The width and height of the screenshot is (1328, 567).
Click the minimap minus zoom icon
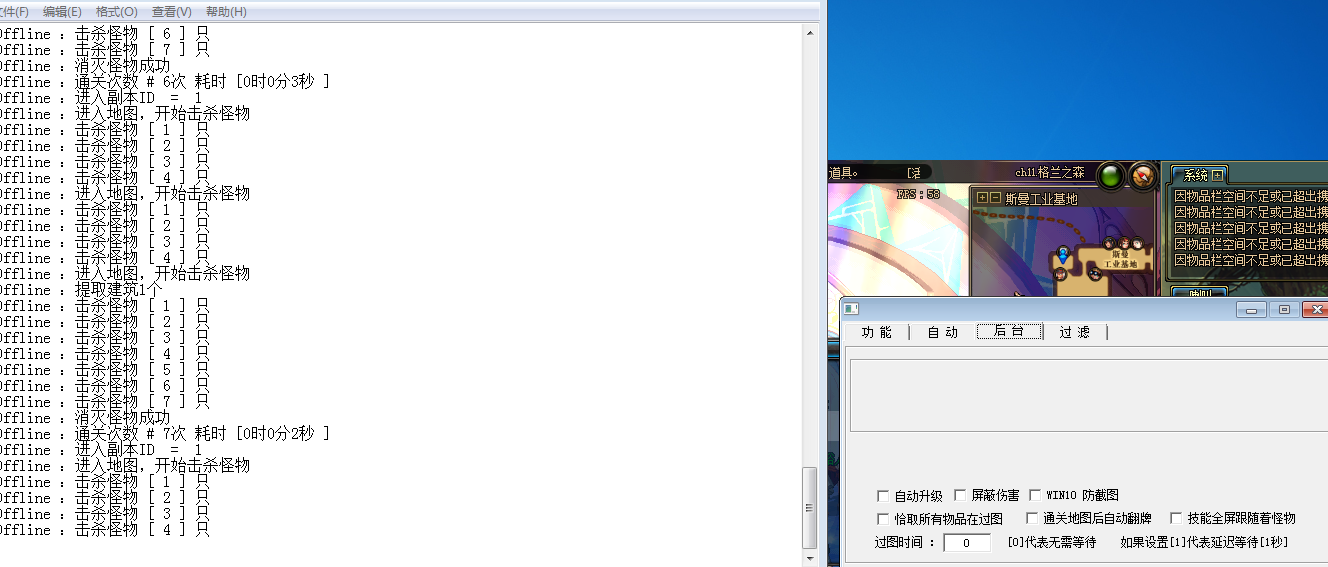[995, 198]
